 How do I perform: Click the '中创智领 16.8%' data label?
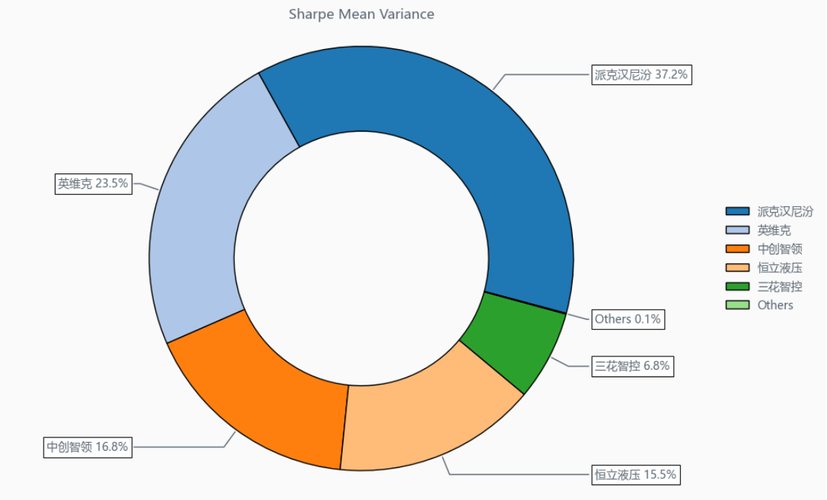click(88, 447)
